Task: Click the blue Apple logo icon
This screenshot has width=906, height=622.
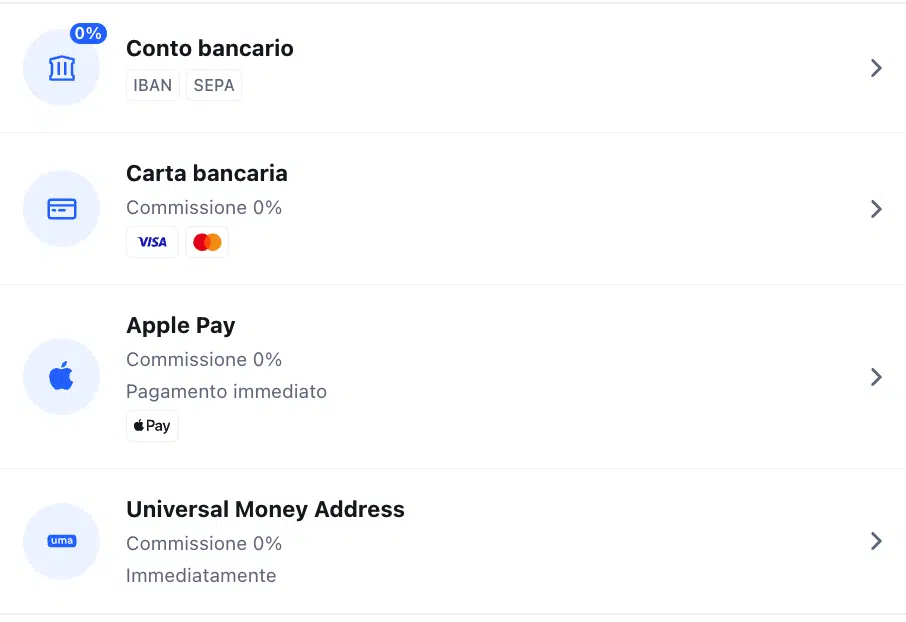Action: click(61, 376)
